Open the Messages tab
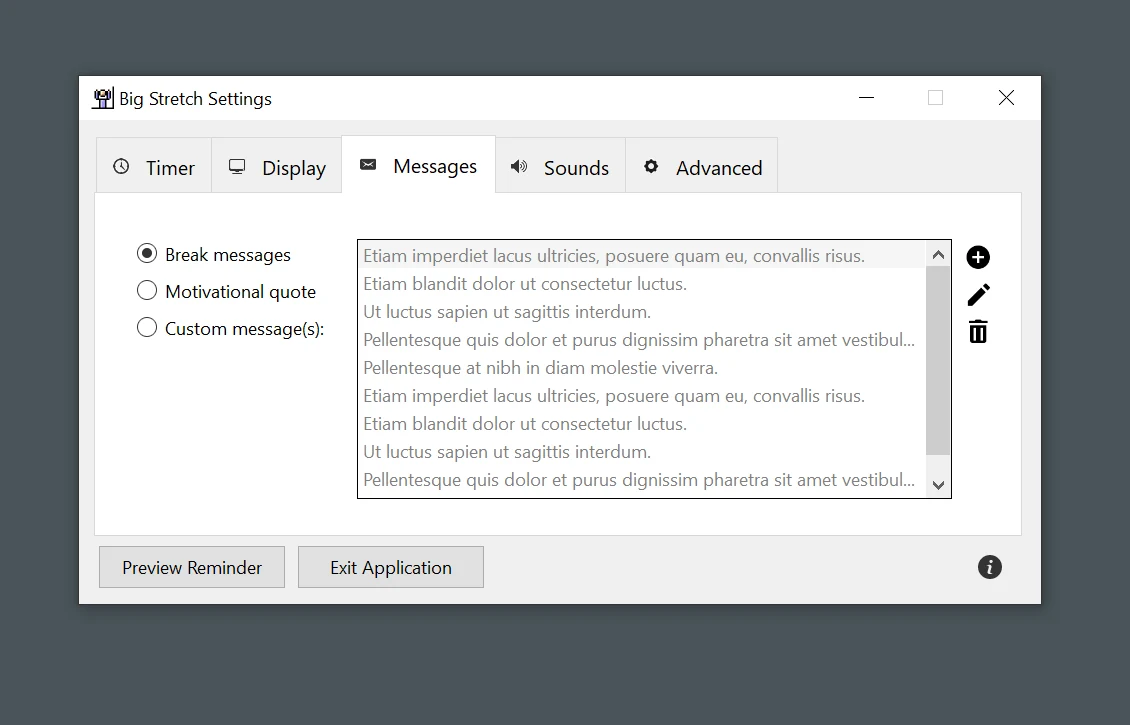Viewport: 1130px width, 725px height. point(419,166)
